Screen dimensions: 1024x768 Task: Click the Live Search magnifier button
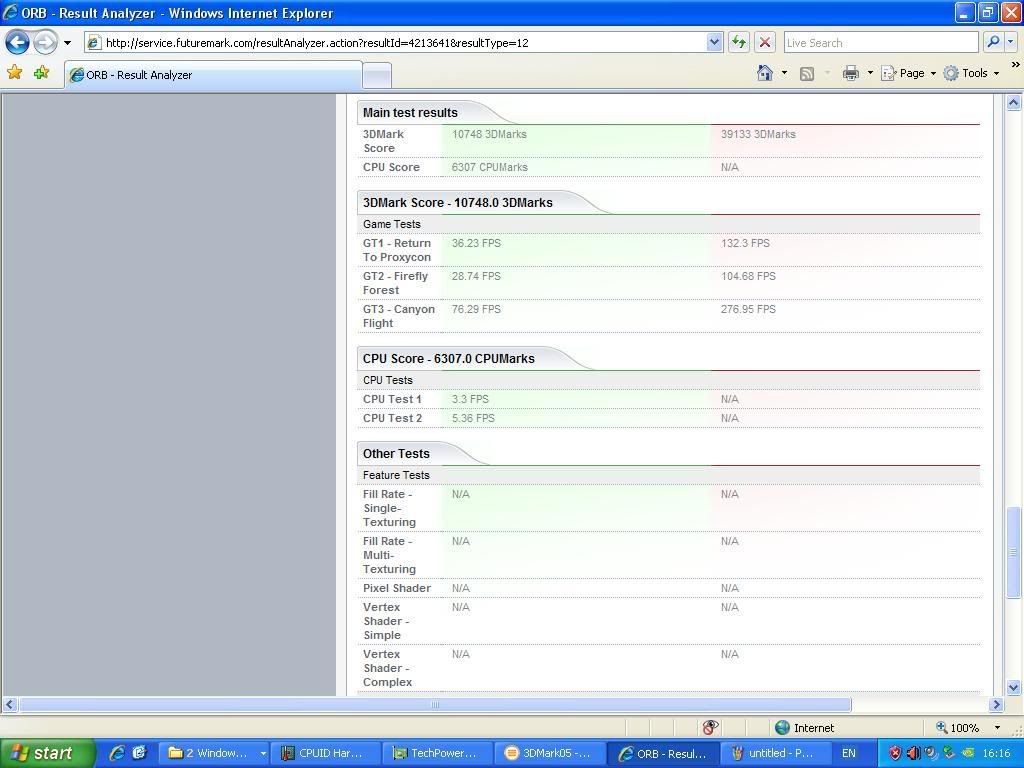(x=993, y=42)
